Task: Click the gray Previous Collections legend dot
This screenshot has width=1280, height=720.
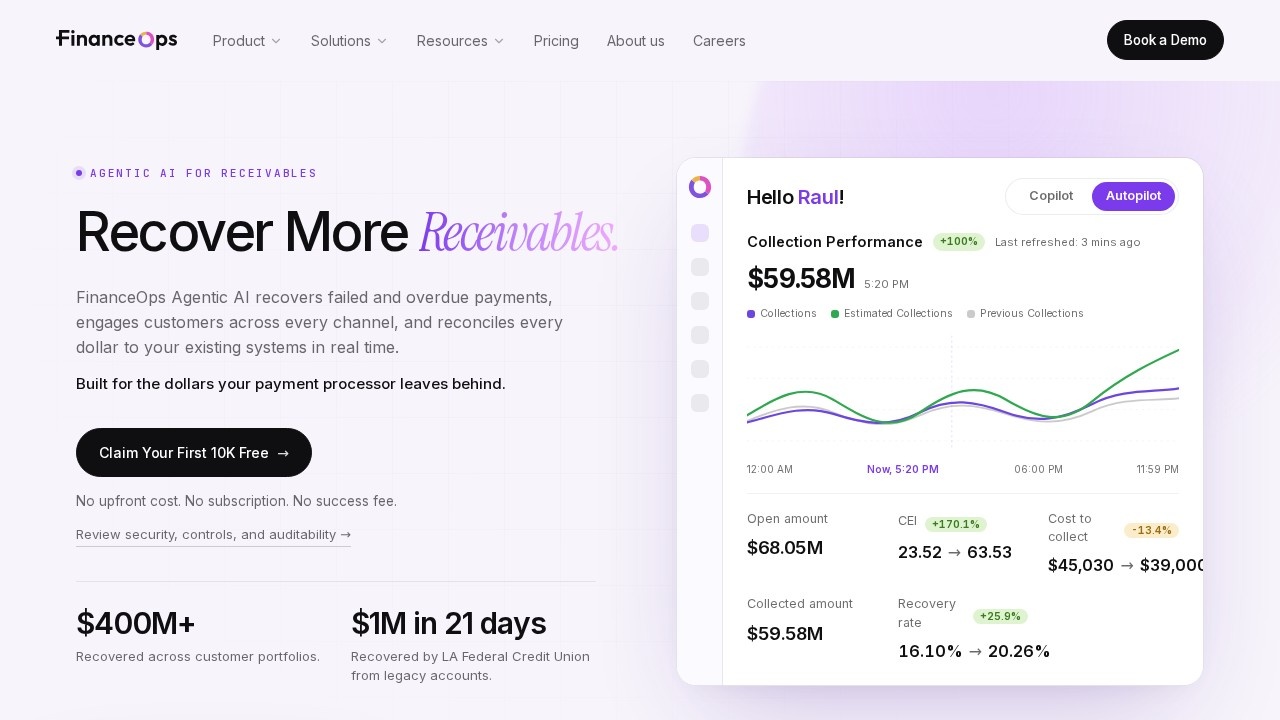Action: 971,314
